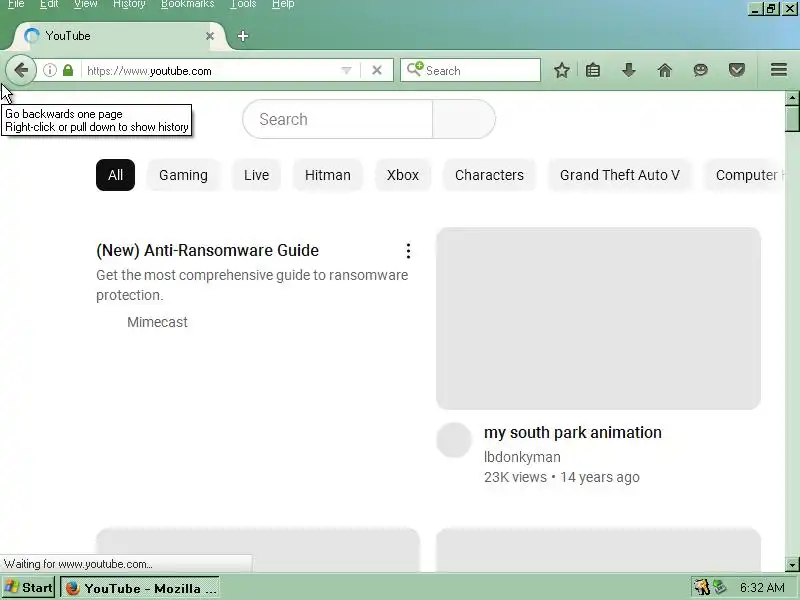Open the site information icon

(49, 70)
